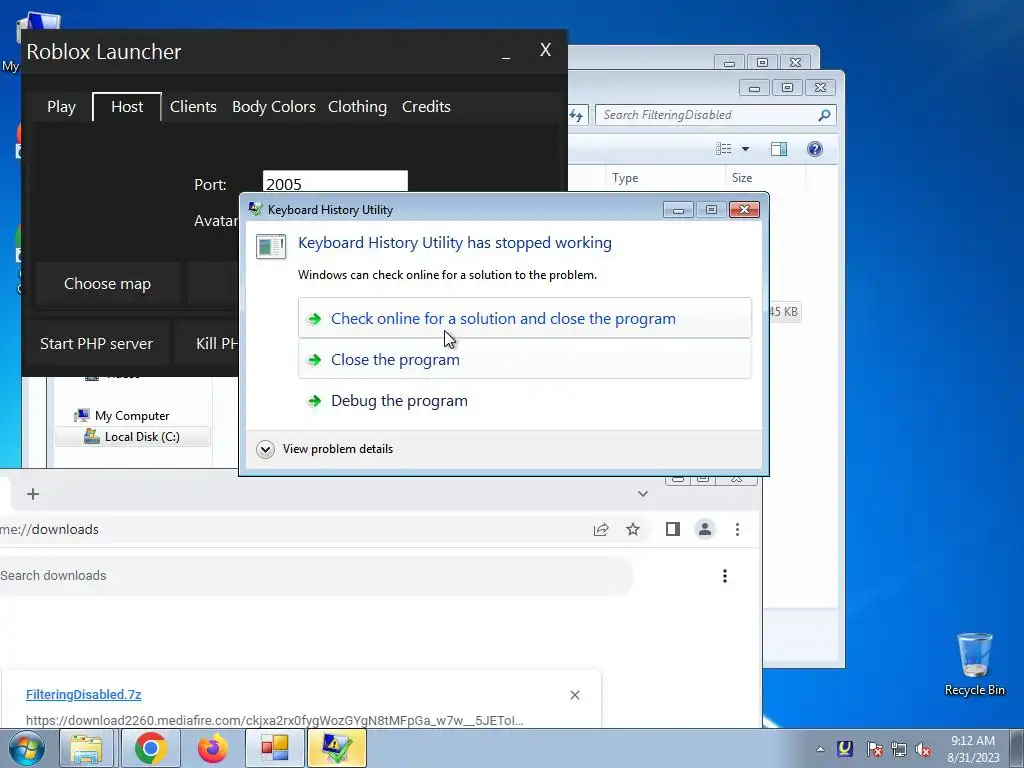This screenshot has height=768, width=1024.
Task: Open the Chrome profile avatar icon
Action: click(705, 529)
